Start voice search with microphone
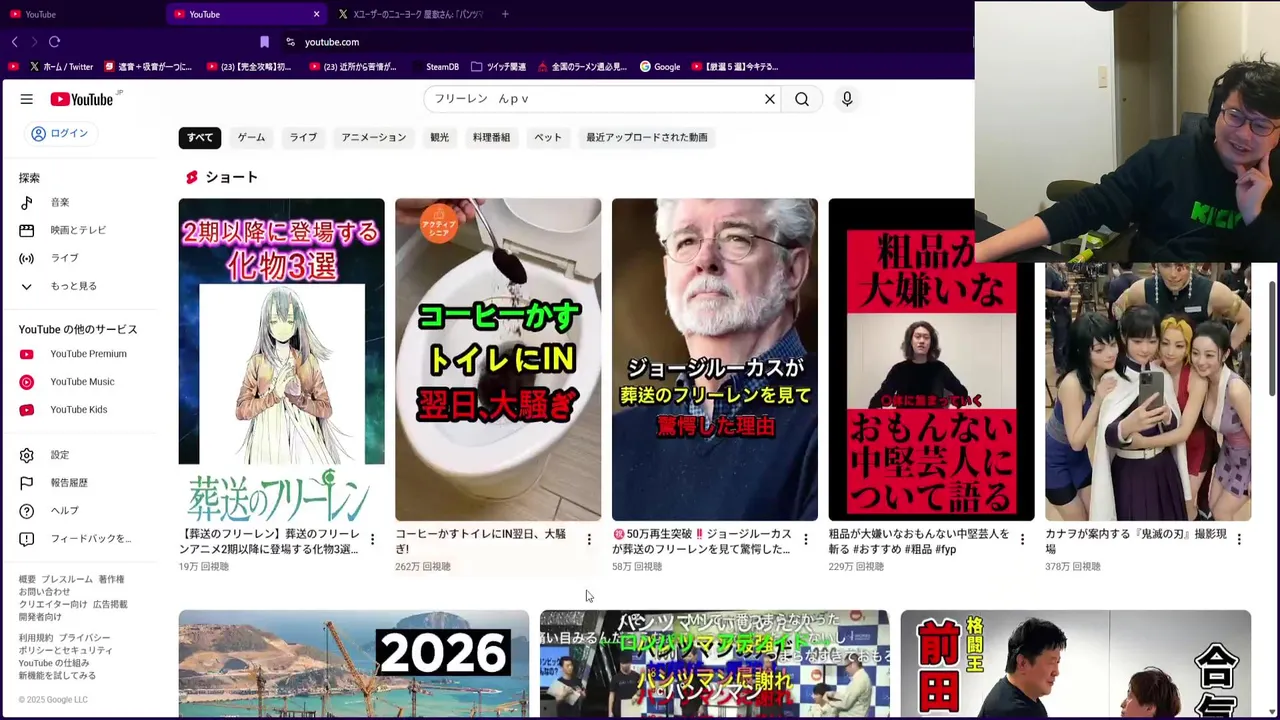1280x720 pixels. click(847, 99)
